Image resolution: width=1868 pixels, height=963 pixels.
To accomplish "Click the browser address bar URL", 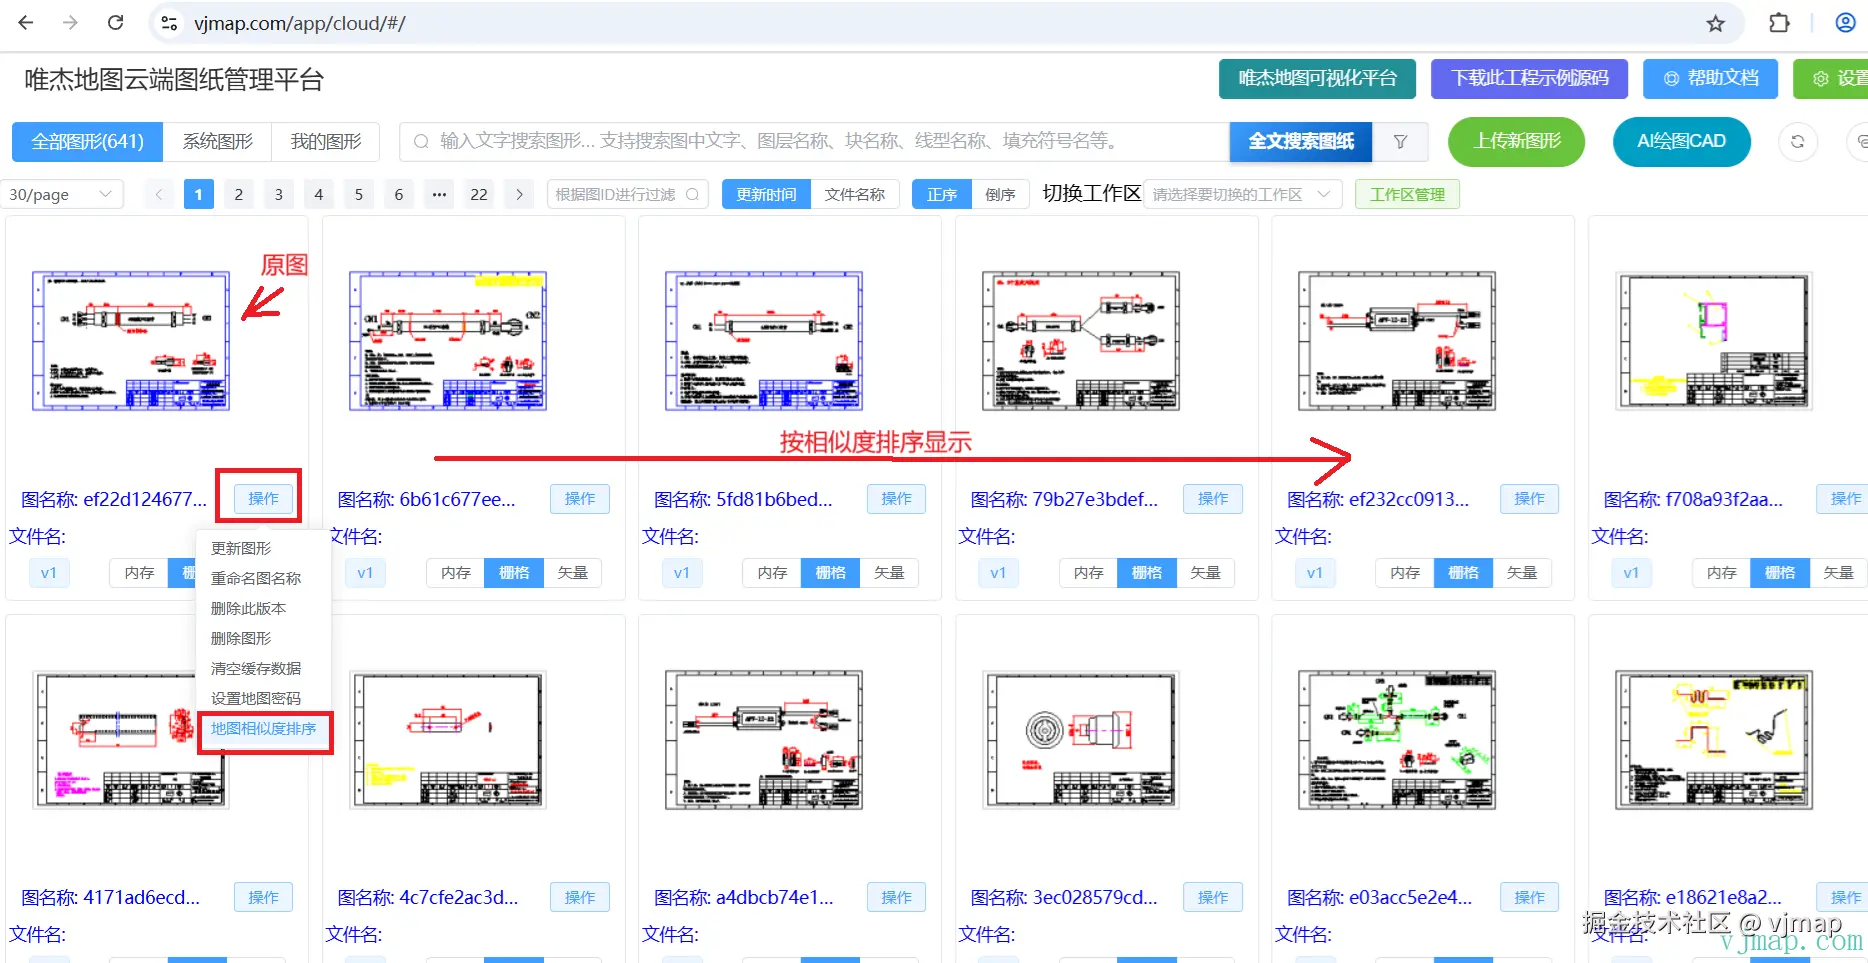I will coord(300,23).
